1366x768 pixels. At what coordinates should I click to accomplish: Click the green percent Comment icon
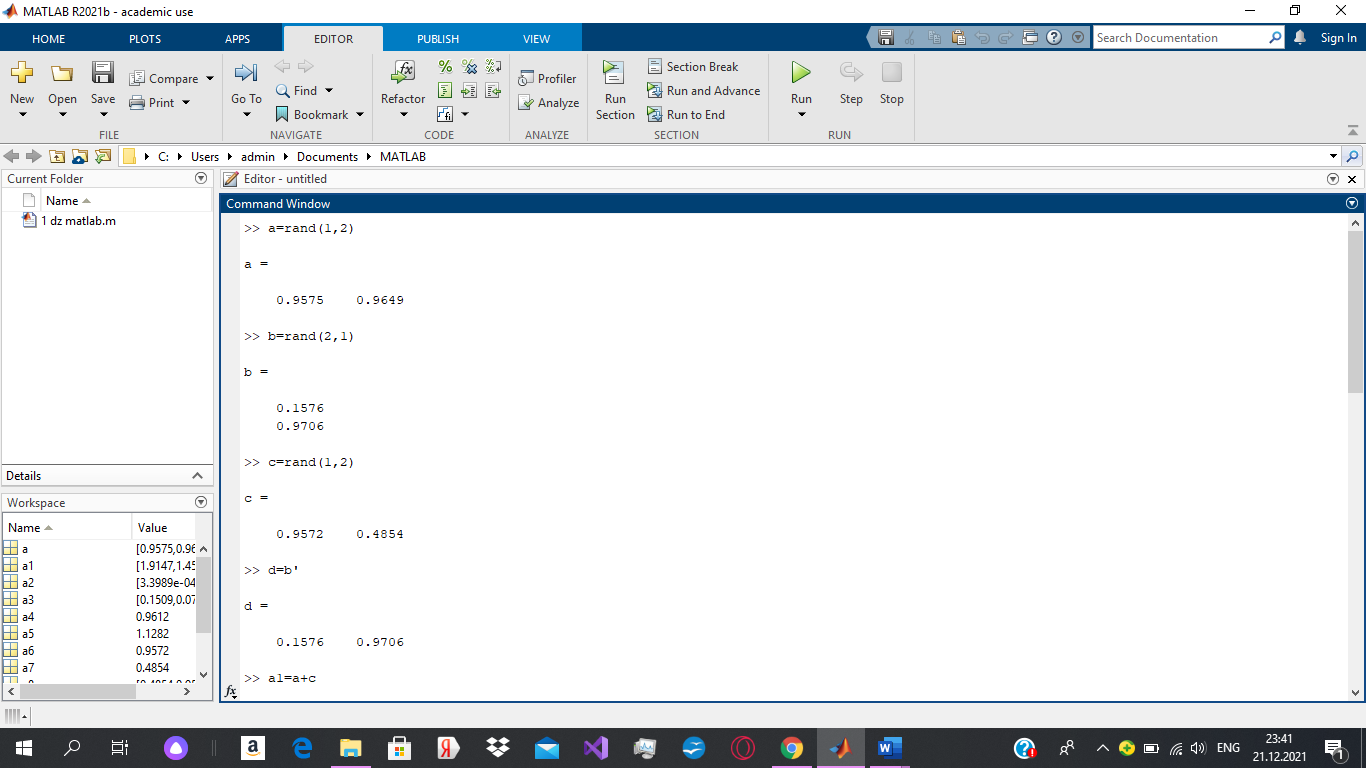[x=445, y=67]
